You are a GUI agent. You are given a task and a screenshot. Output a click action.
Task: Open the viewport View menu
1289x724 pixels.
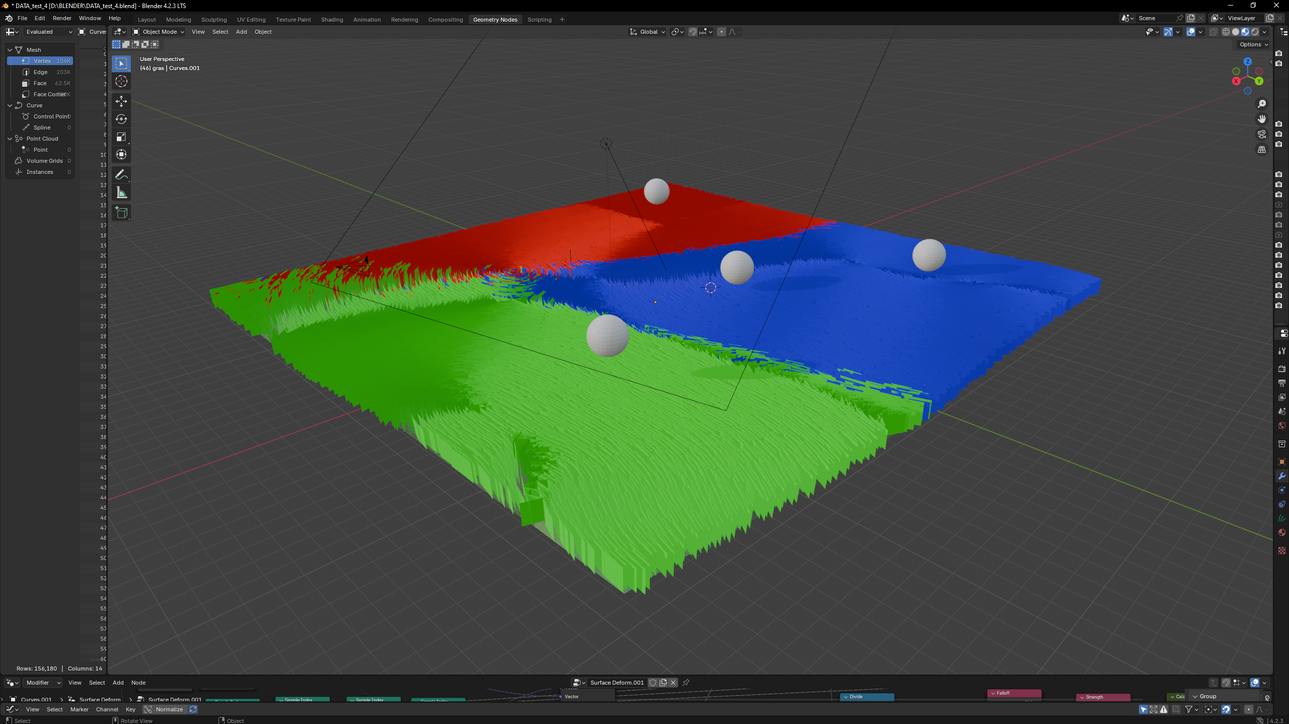coord(198,32)
